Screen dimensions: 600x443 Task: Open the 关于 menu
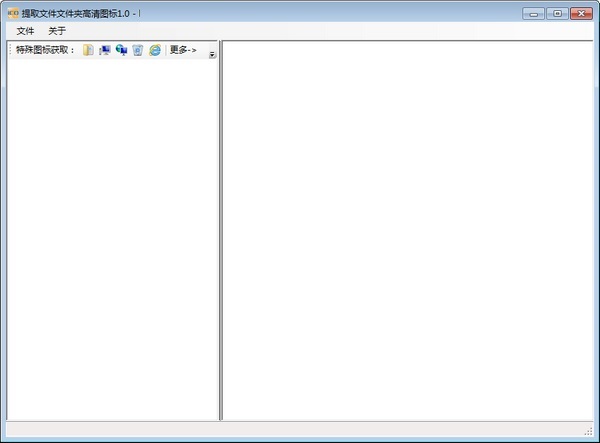point(57,31)
